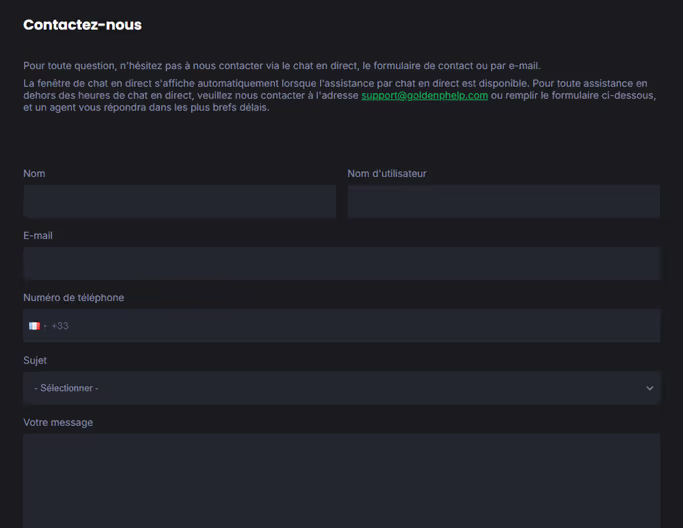Click the 'E-mail' field label

38,236
